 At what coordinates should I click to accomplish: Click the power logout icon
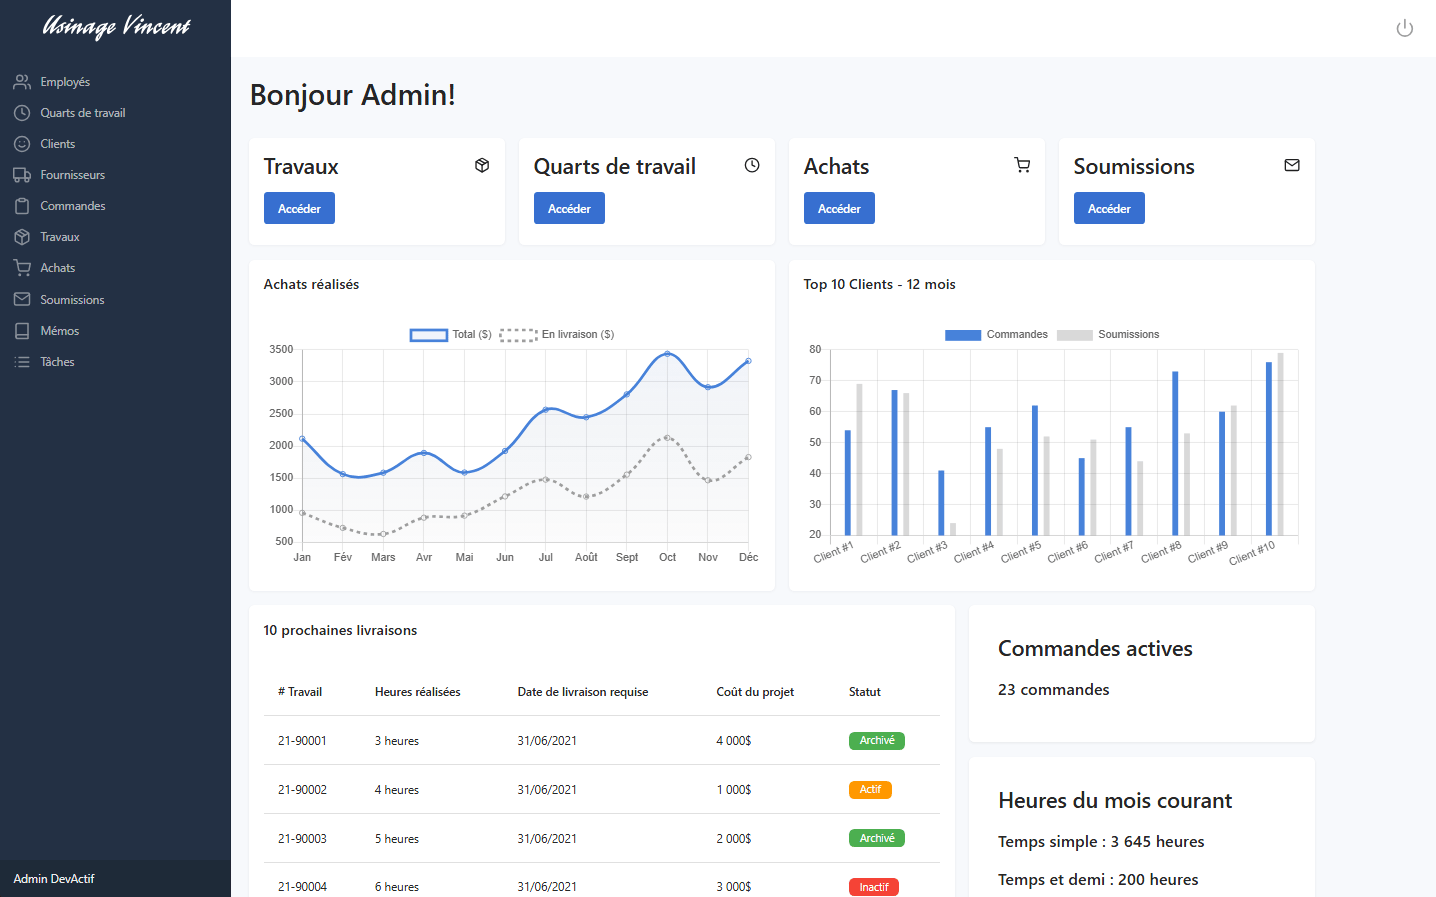(x=1404, y=28)
